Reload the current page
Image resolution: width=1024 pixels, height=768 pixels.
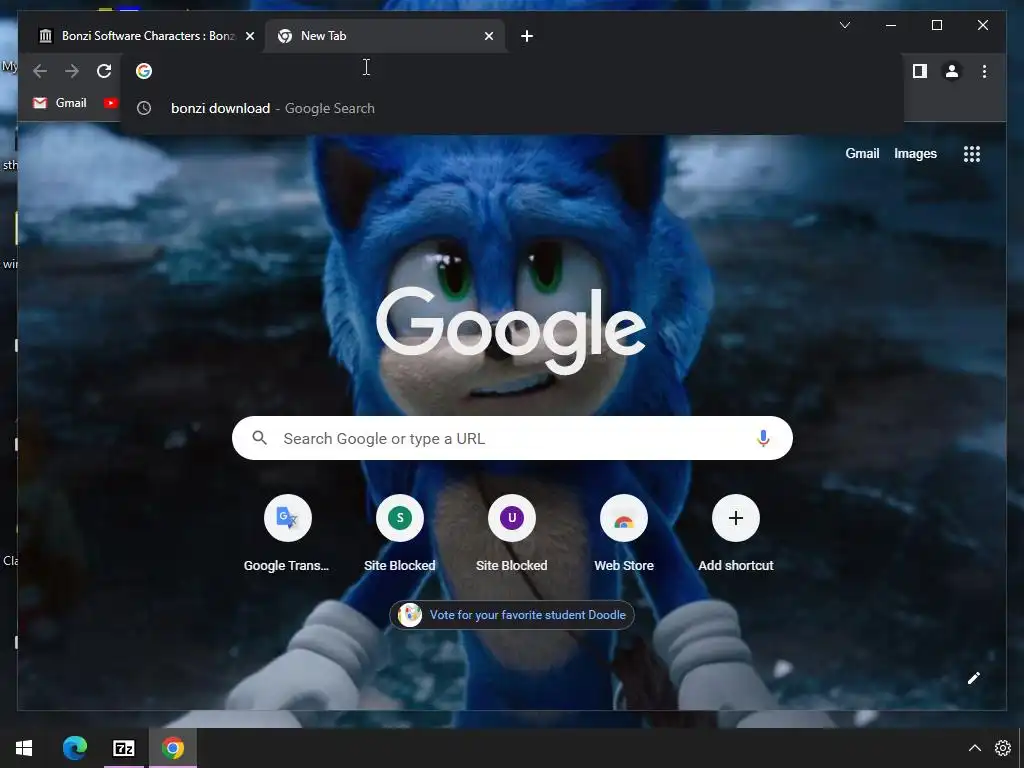104,71
